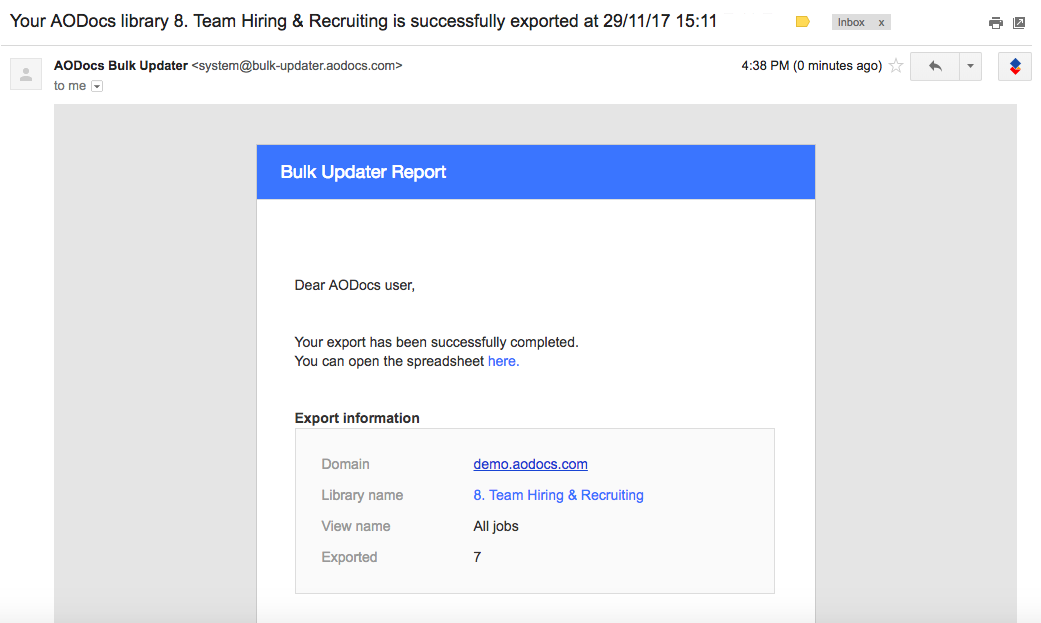Click the sender address system@bulk-updater.aodocs.com
Image resolution: width=1041 pixels, height=623 pixels.
point(297,66)
